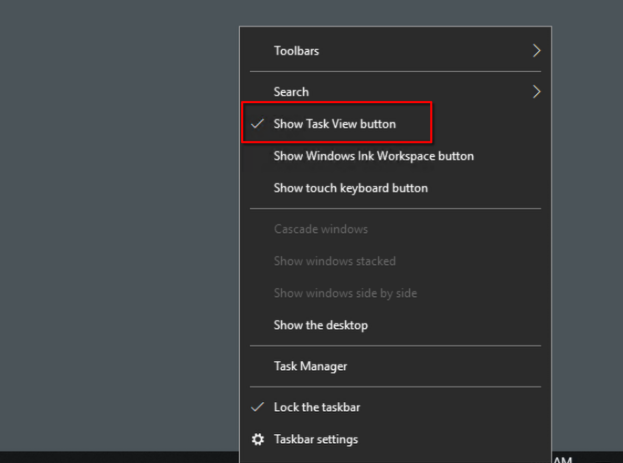Open the Toolbars submenu

pos(395,51)
